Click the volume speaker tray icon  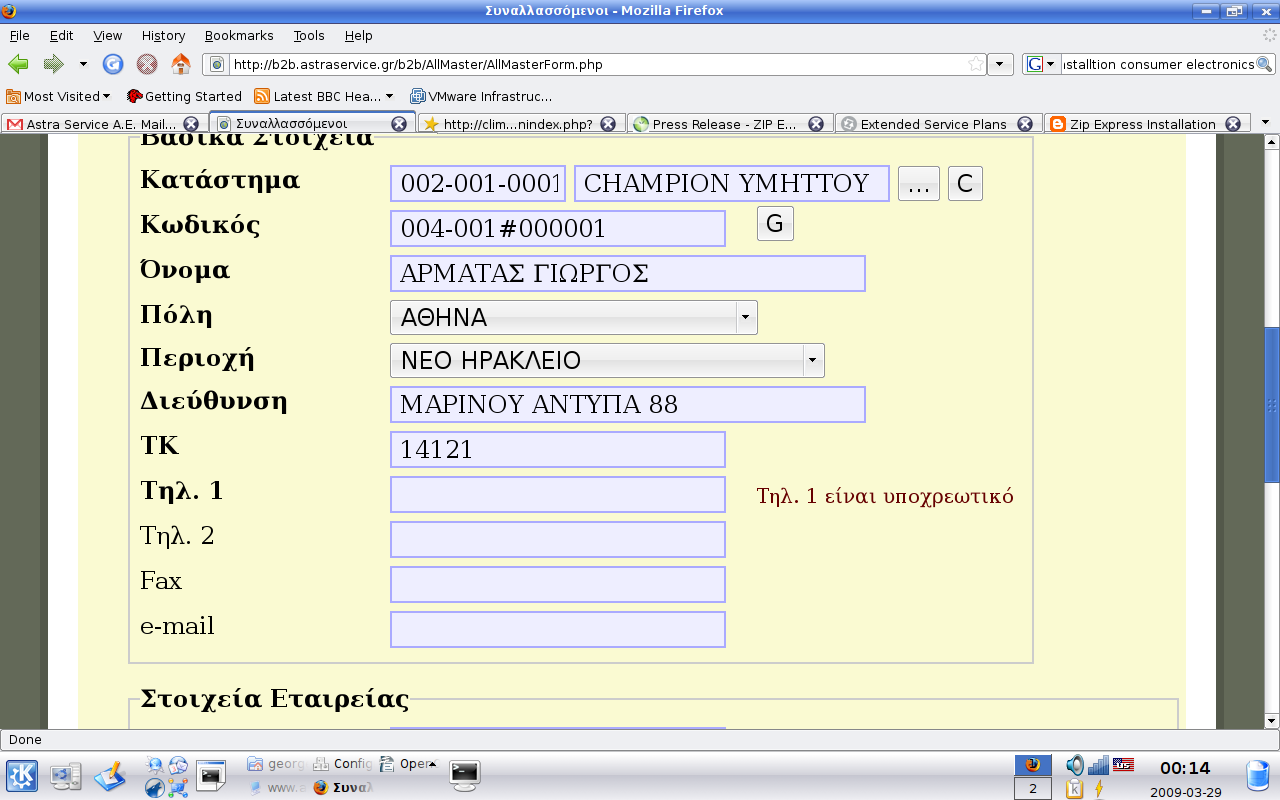click(1075, 765)
